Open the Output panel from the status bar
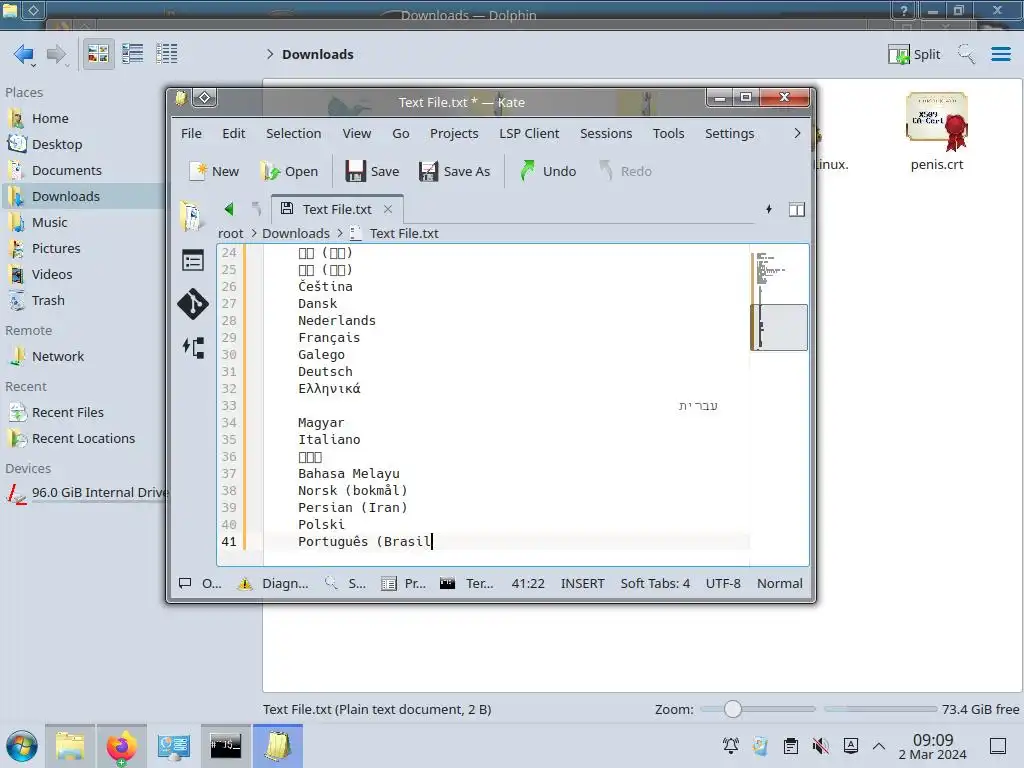This screenshot has height=768, width=1024. click(x=200, y=583)
